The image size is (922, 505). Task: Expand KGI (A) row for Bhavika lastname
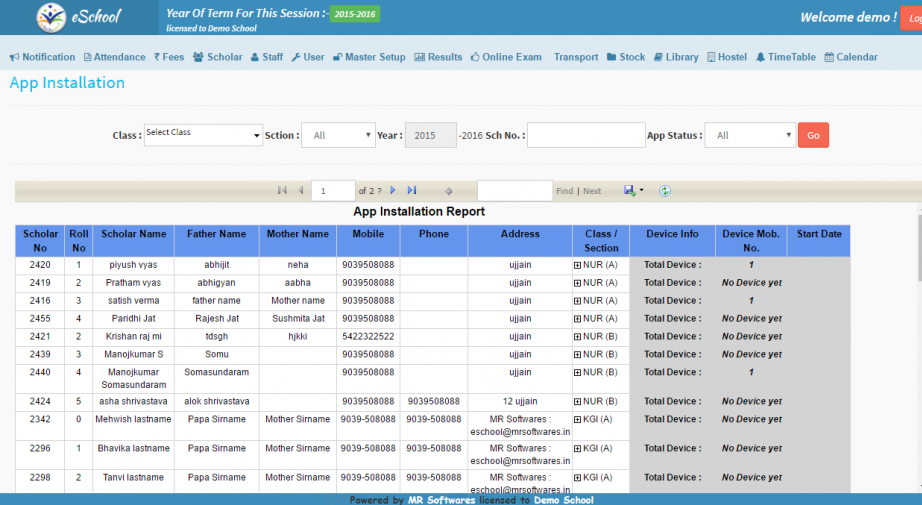(x=577, y=449)
